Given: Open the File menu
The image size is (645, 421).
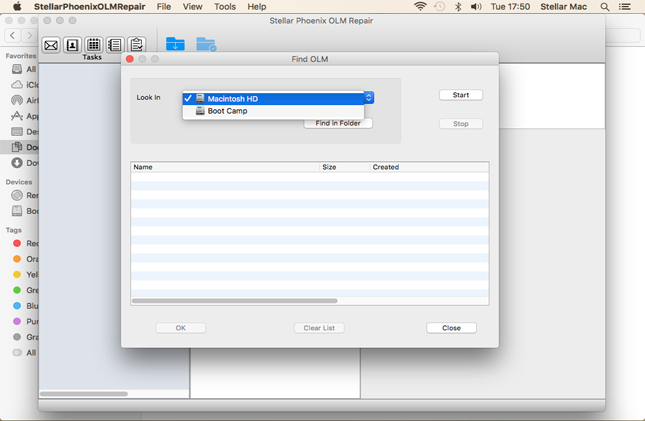Looking at the screenshot, I should pyautogui.click(x=163, y=7).
